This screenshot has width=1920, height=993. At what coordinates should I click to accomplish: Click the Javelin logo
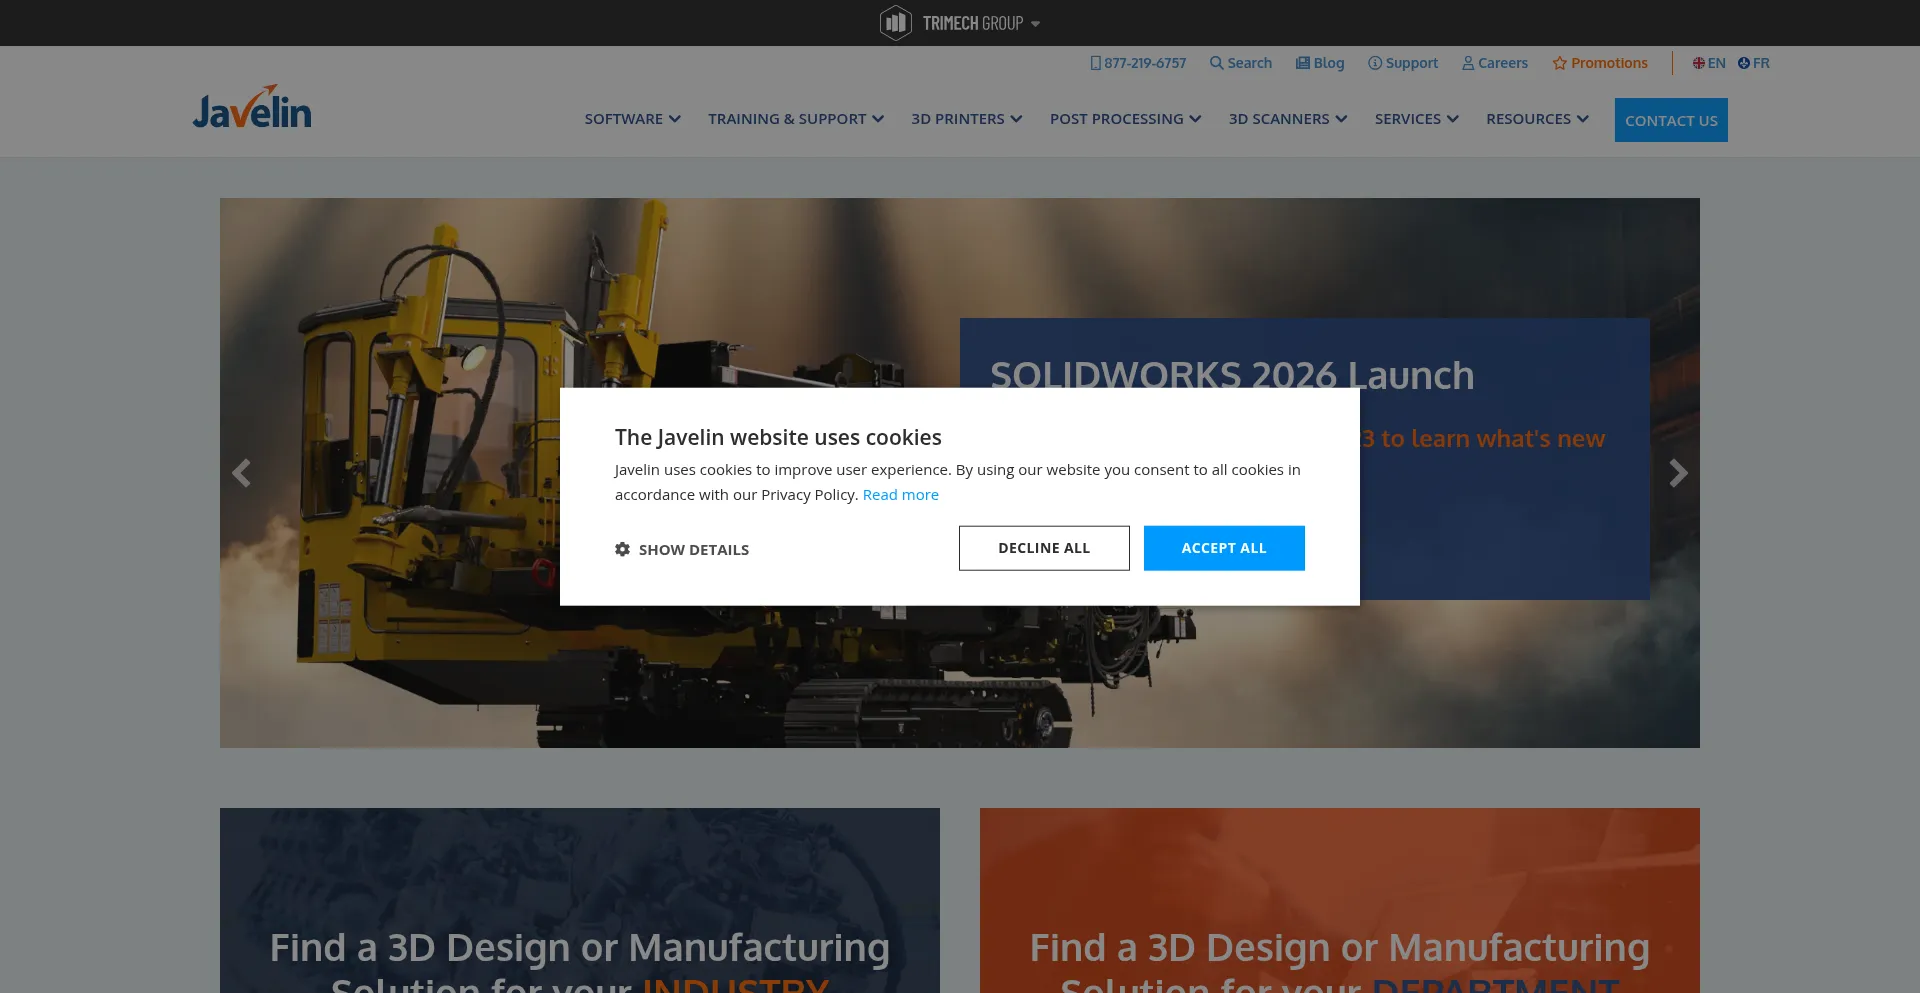pyautogui.click(x=252, y=108)
